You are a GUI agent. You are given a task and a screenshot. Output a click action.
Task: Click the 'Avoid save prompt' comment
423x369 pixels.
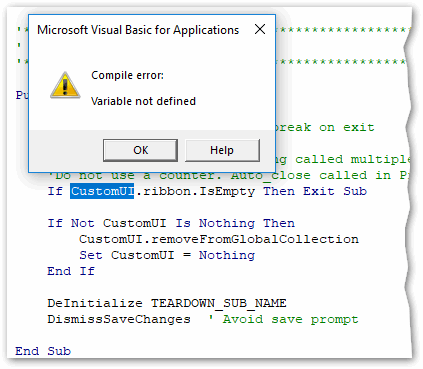click(290, 319)
